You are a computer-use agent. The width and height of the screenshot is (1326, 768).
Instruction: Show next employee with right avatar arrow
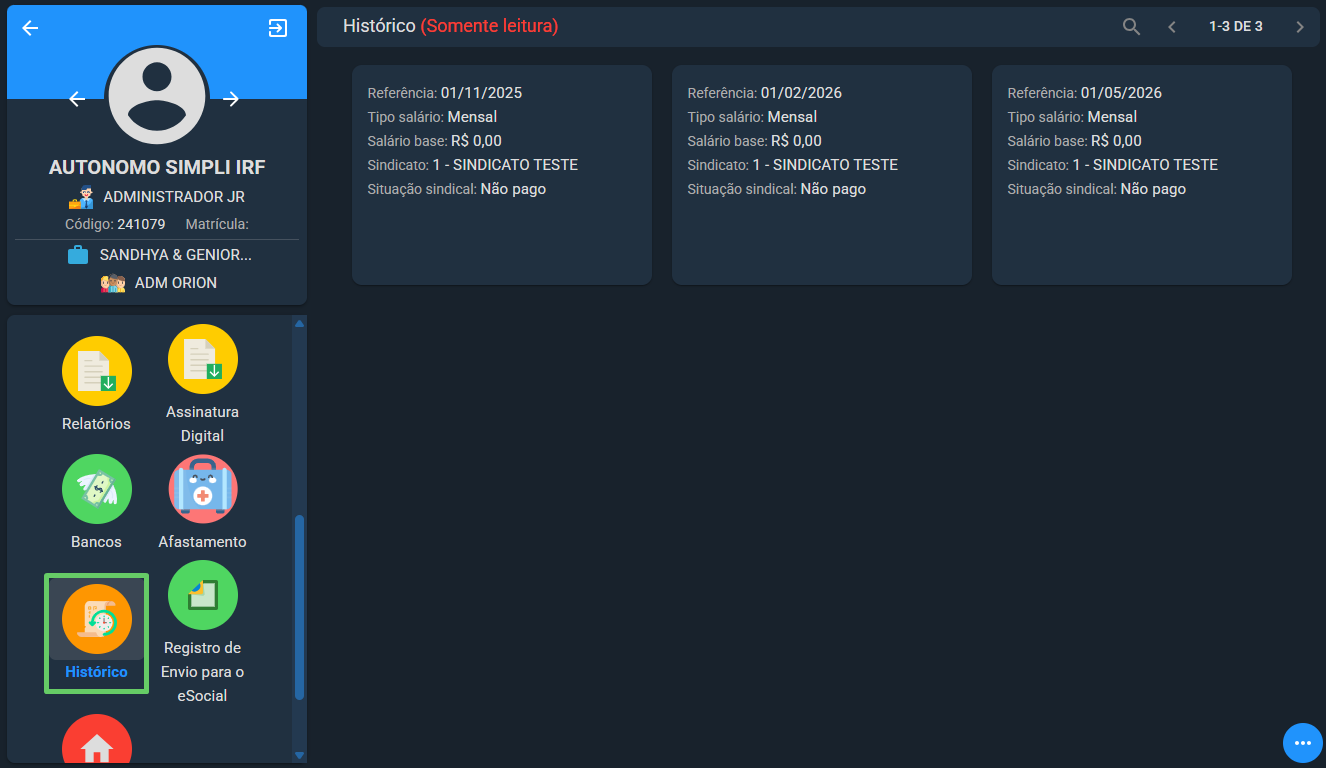[x=231, y=98]
